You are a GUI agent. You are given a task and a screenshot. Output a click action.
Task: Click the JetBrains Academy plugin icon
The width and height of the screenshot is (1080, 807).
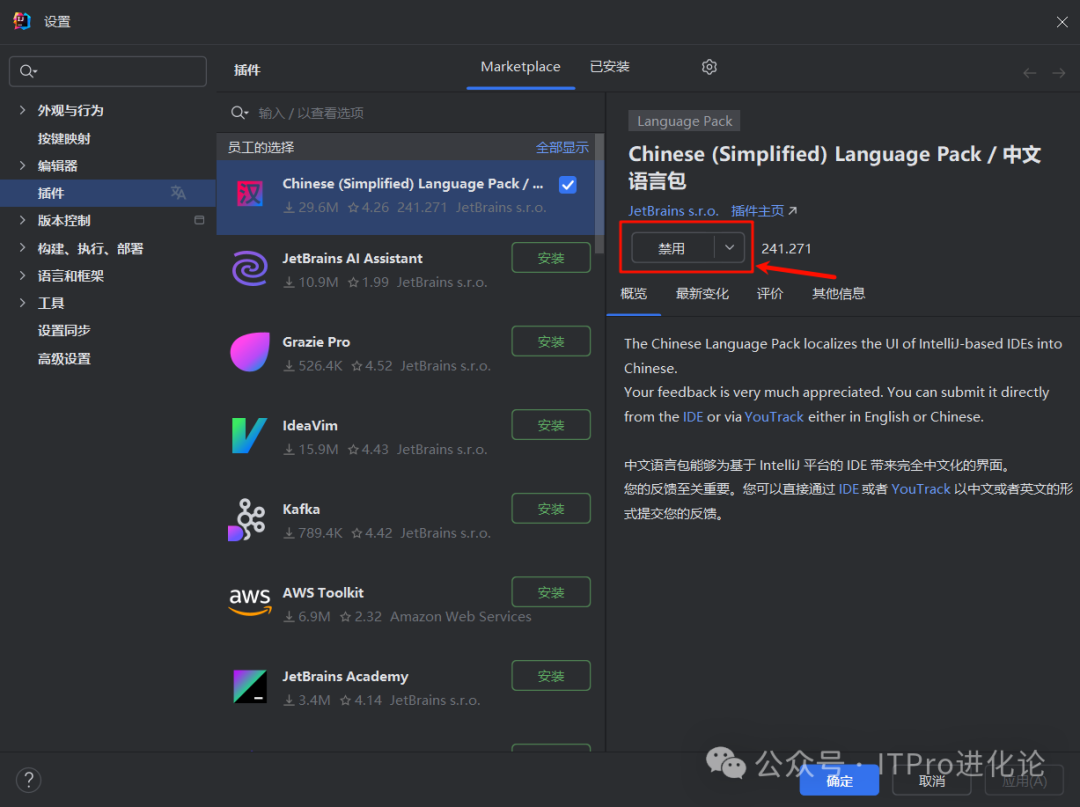(x=249, y=687)
